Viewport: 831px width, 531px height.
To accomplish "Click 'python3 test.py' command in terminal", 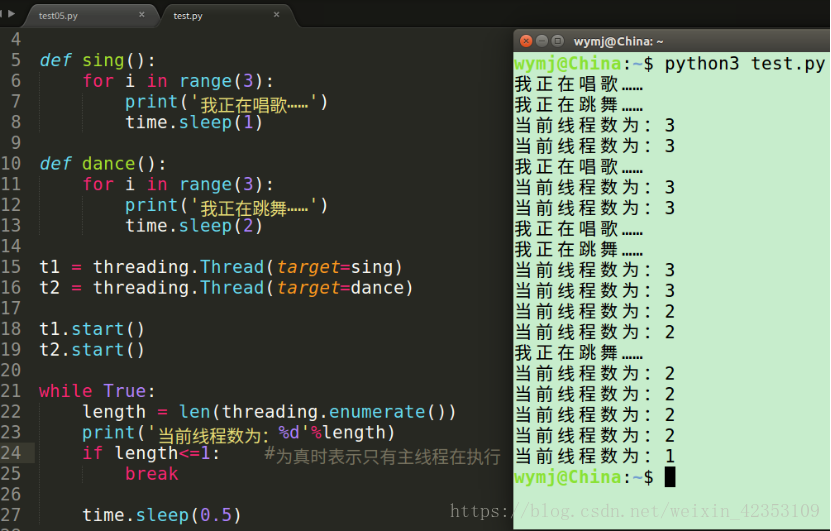I will [x=745, y=64].
